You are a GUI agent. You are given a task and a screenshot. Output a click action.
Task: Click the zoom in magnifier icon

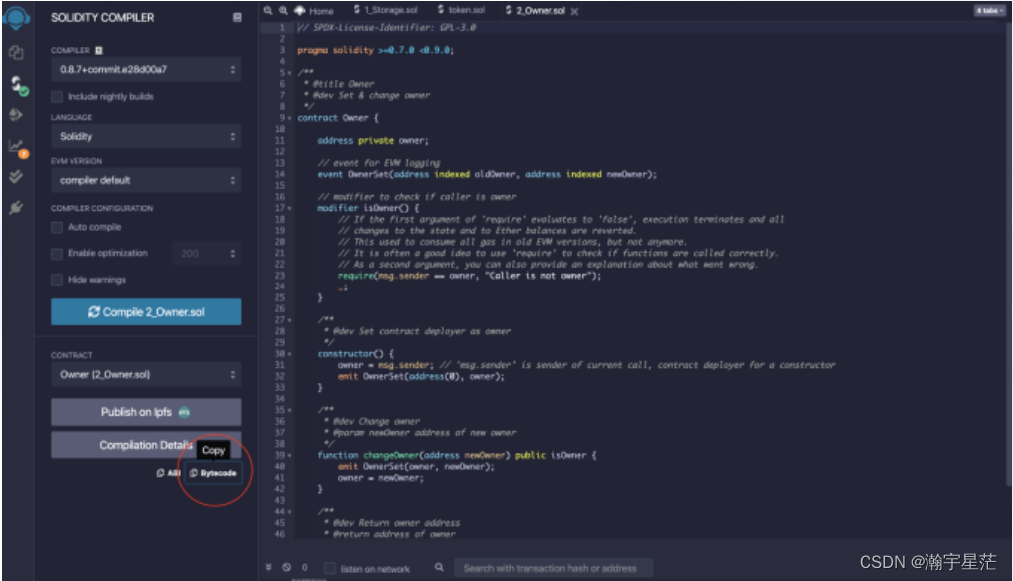[283, 10]
